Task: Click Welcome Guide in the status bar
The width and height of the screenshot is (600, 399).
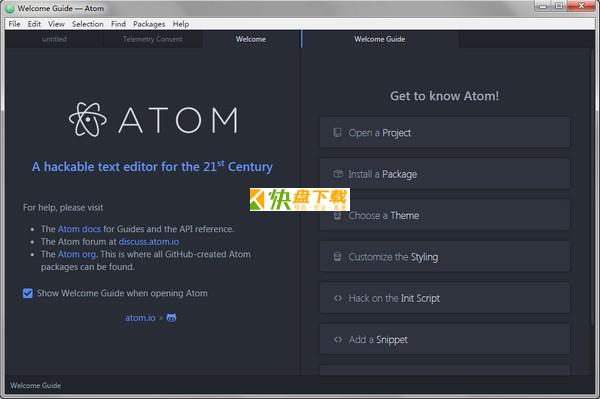Action: pyautogui.click(x=36, y=385)
